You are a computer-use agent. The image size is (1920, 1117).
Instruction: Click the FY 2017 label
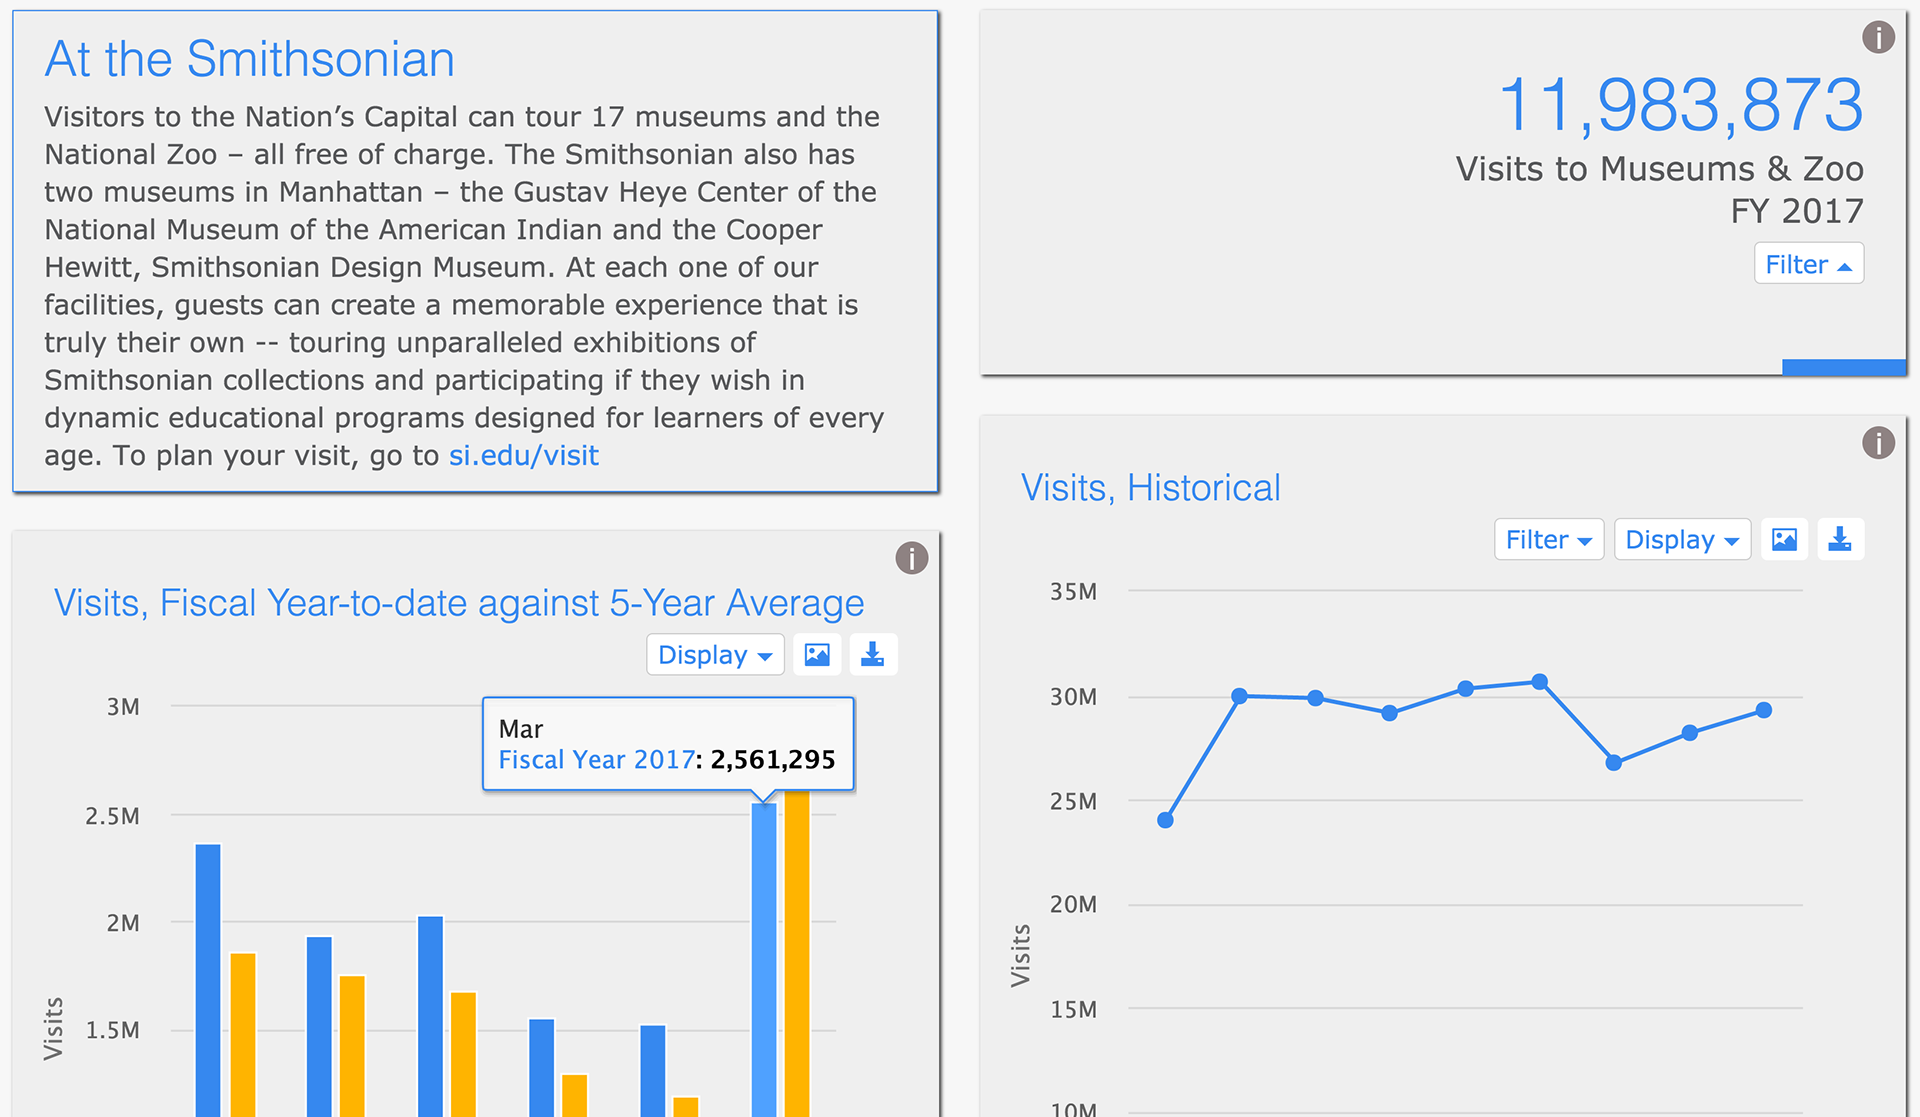1797,211
